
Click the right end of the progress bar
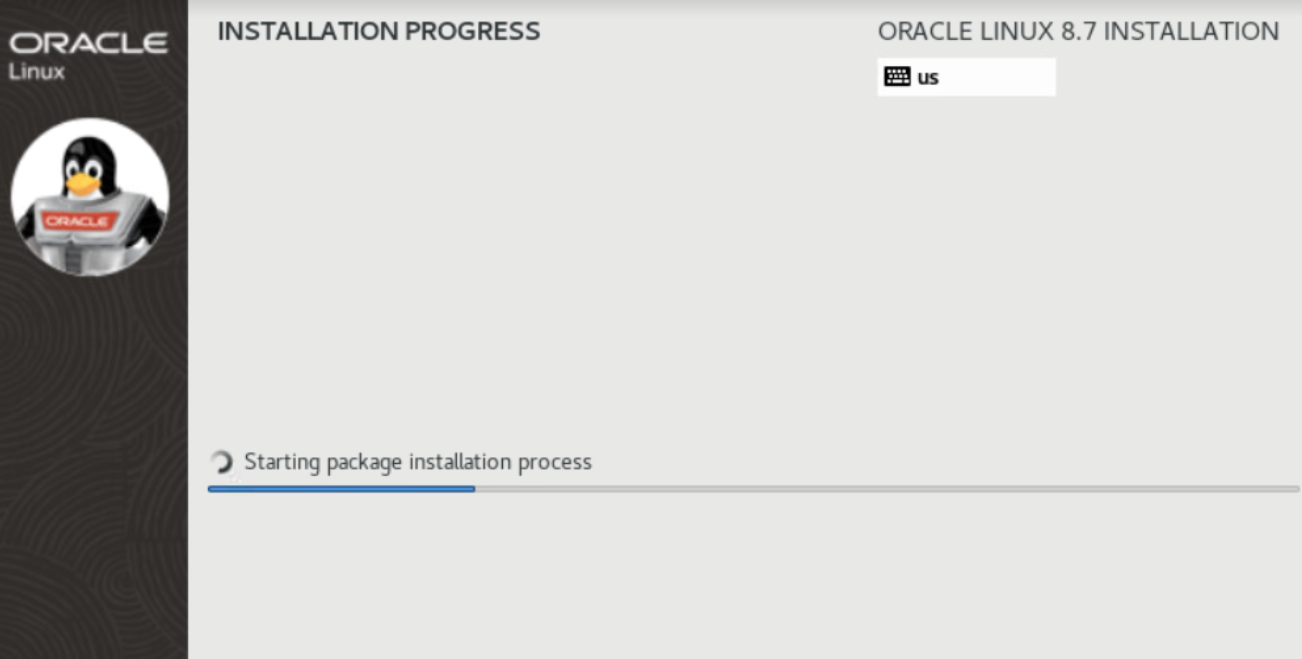[1296, 489]
